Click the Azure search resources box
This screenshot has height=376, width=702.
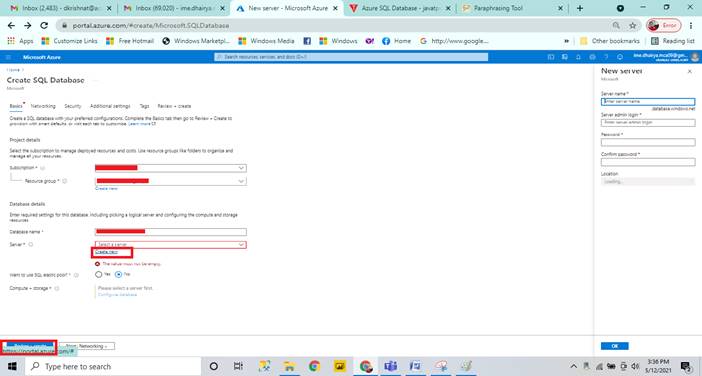[x=351, y=57]
